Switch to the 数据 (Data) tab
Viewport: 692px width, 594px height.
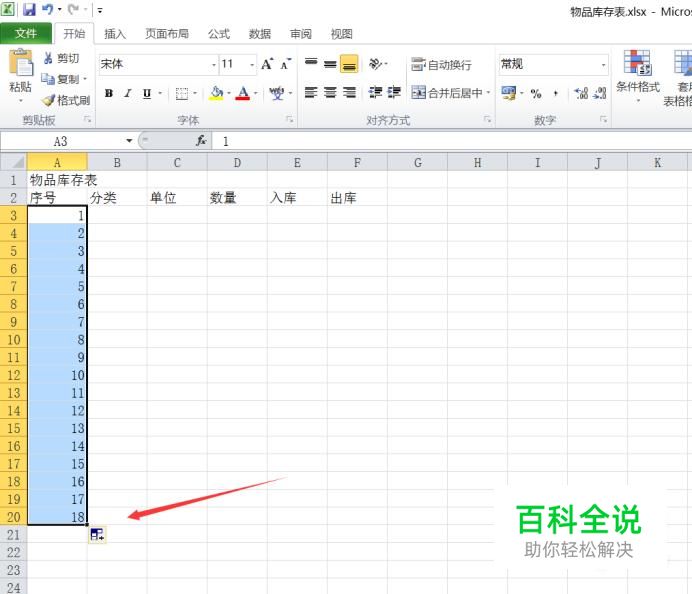pyautogui.click(x=260, y=34)
